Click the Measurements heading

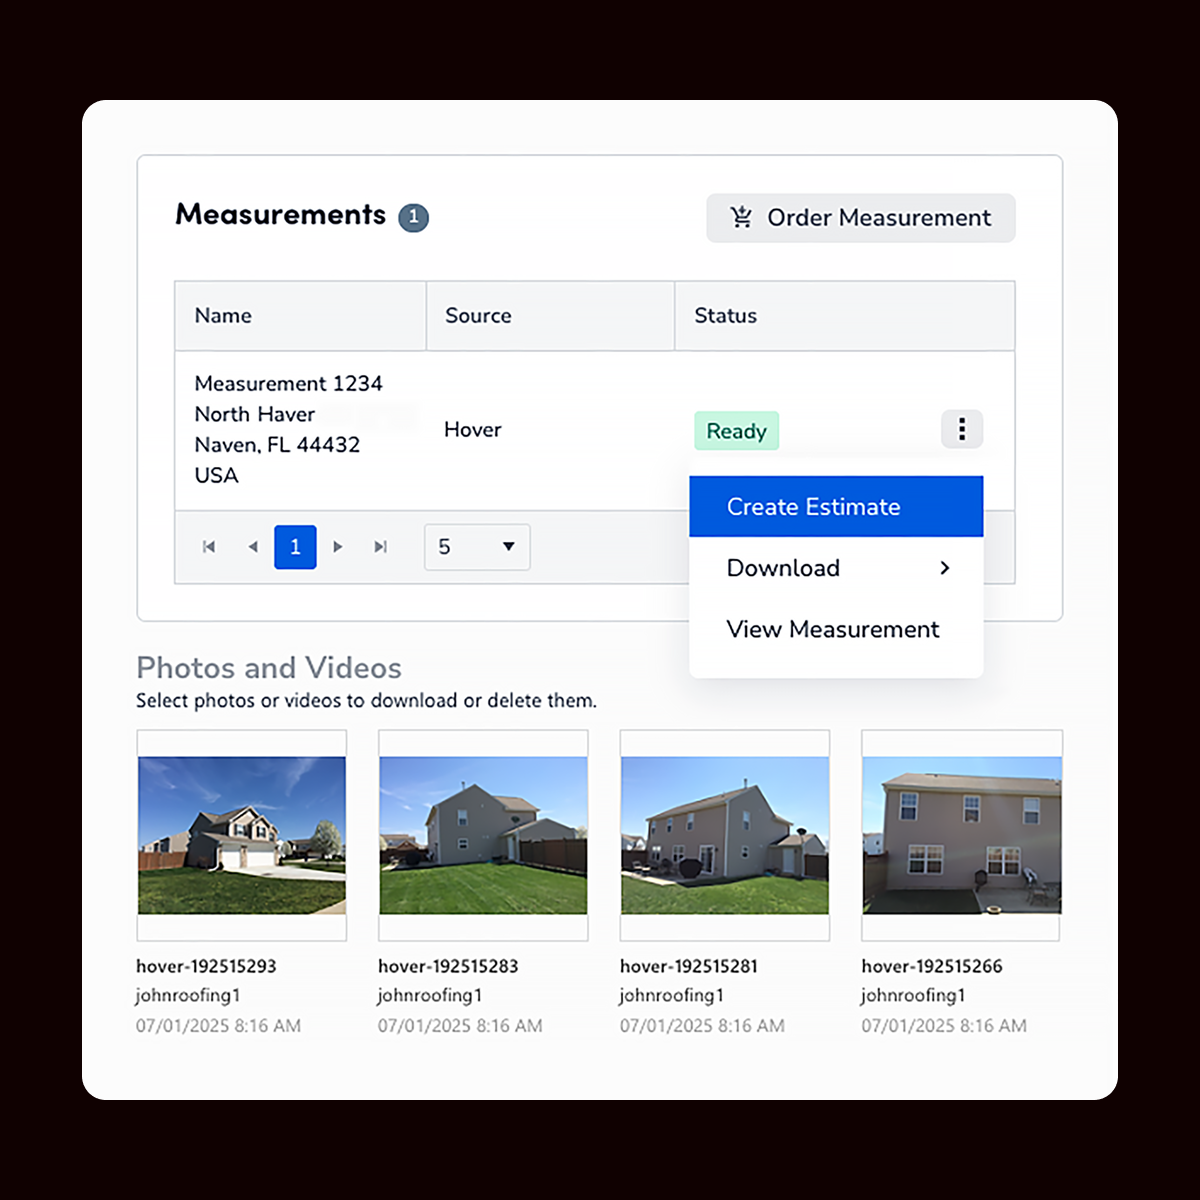(x=281, y=215)
